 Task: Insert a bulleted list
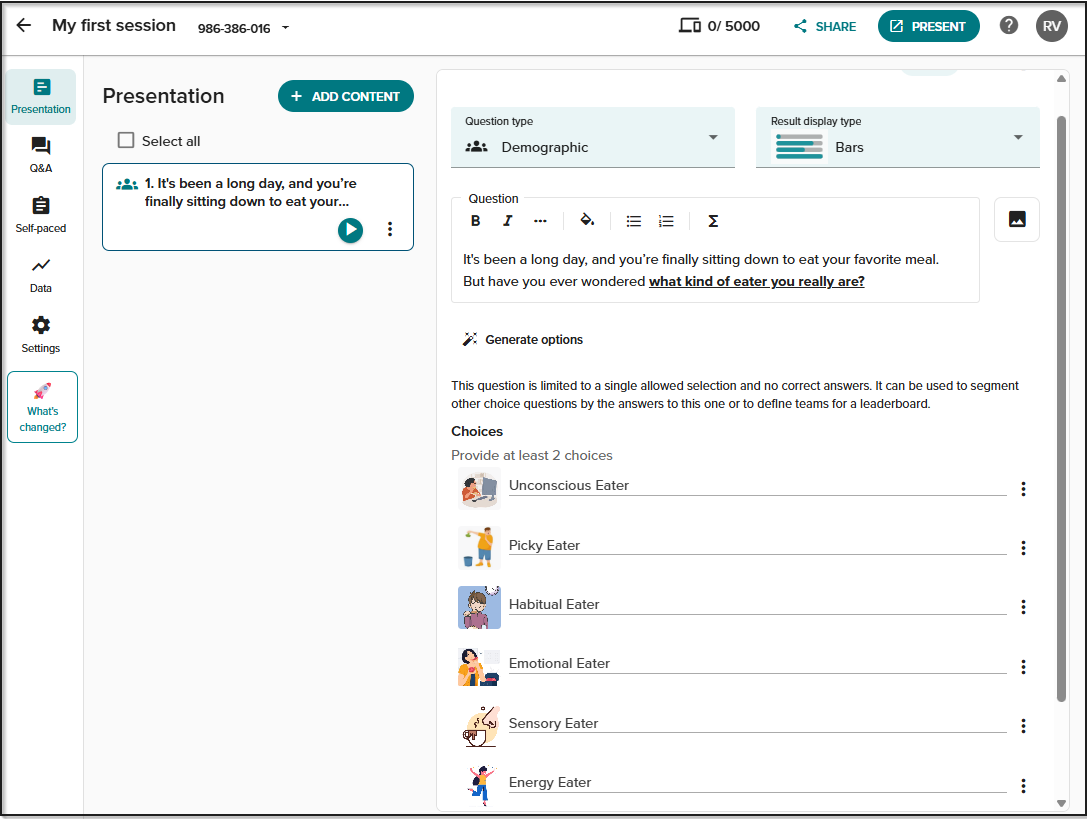click(x=634, y=221)
